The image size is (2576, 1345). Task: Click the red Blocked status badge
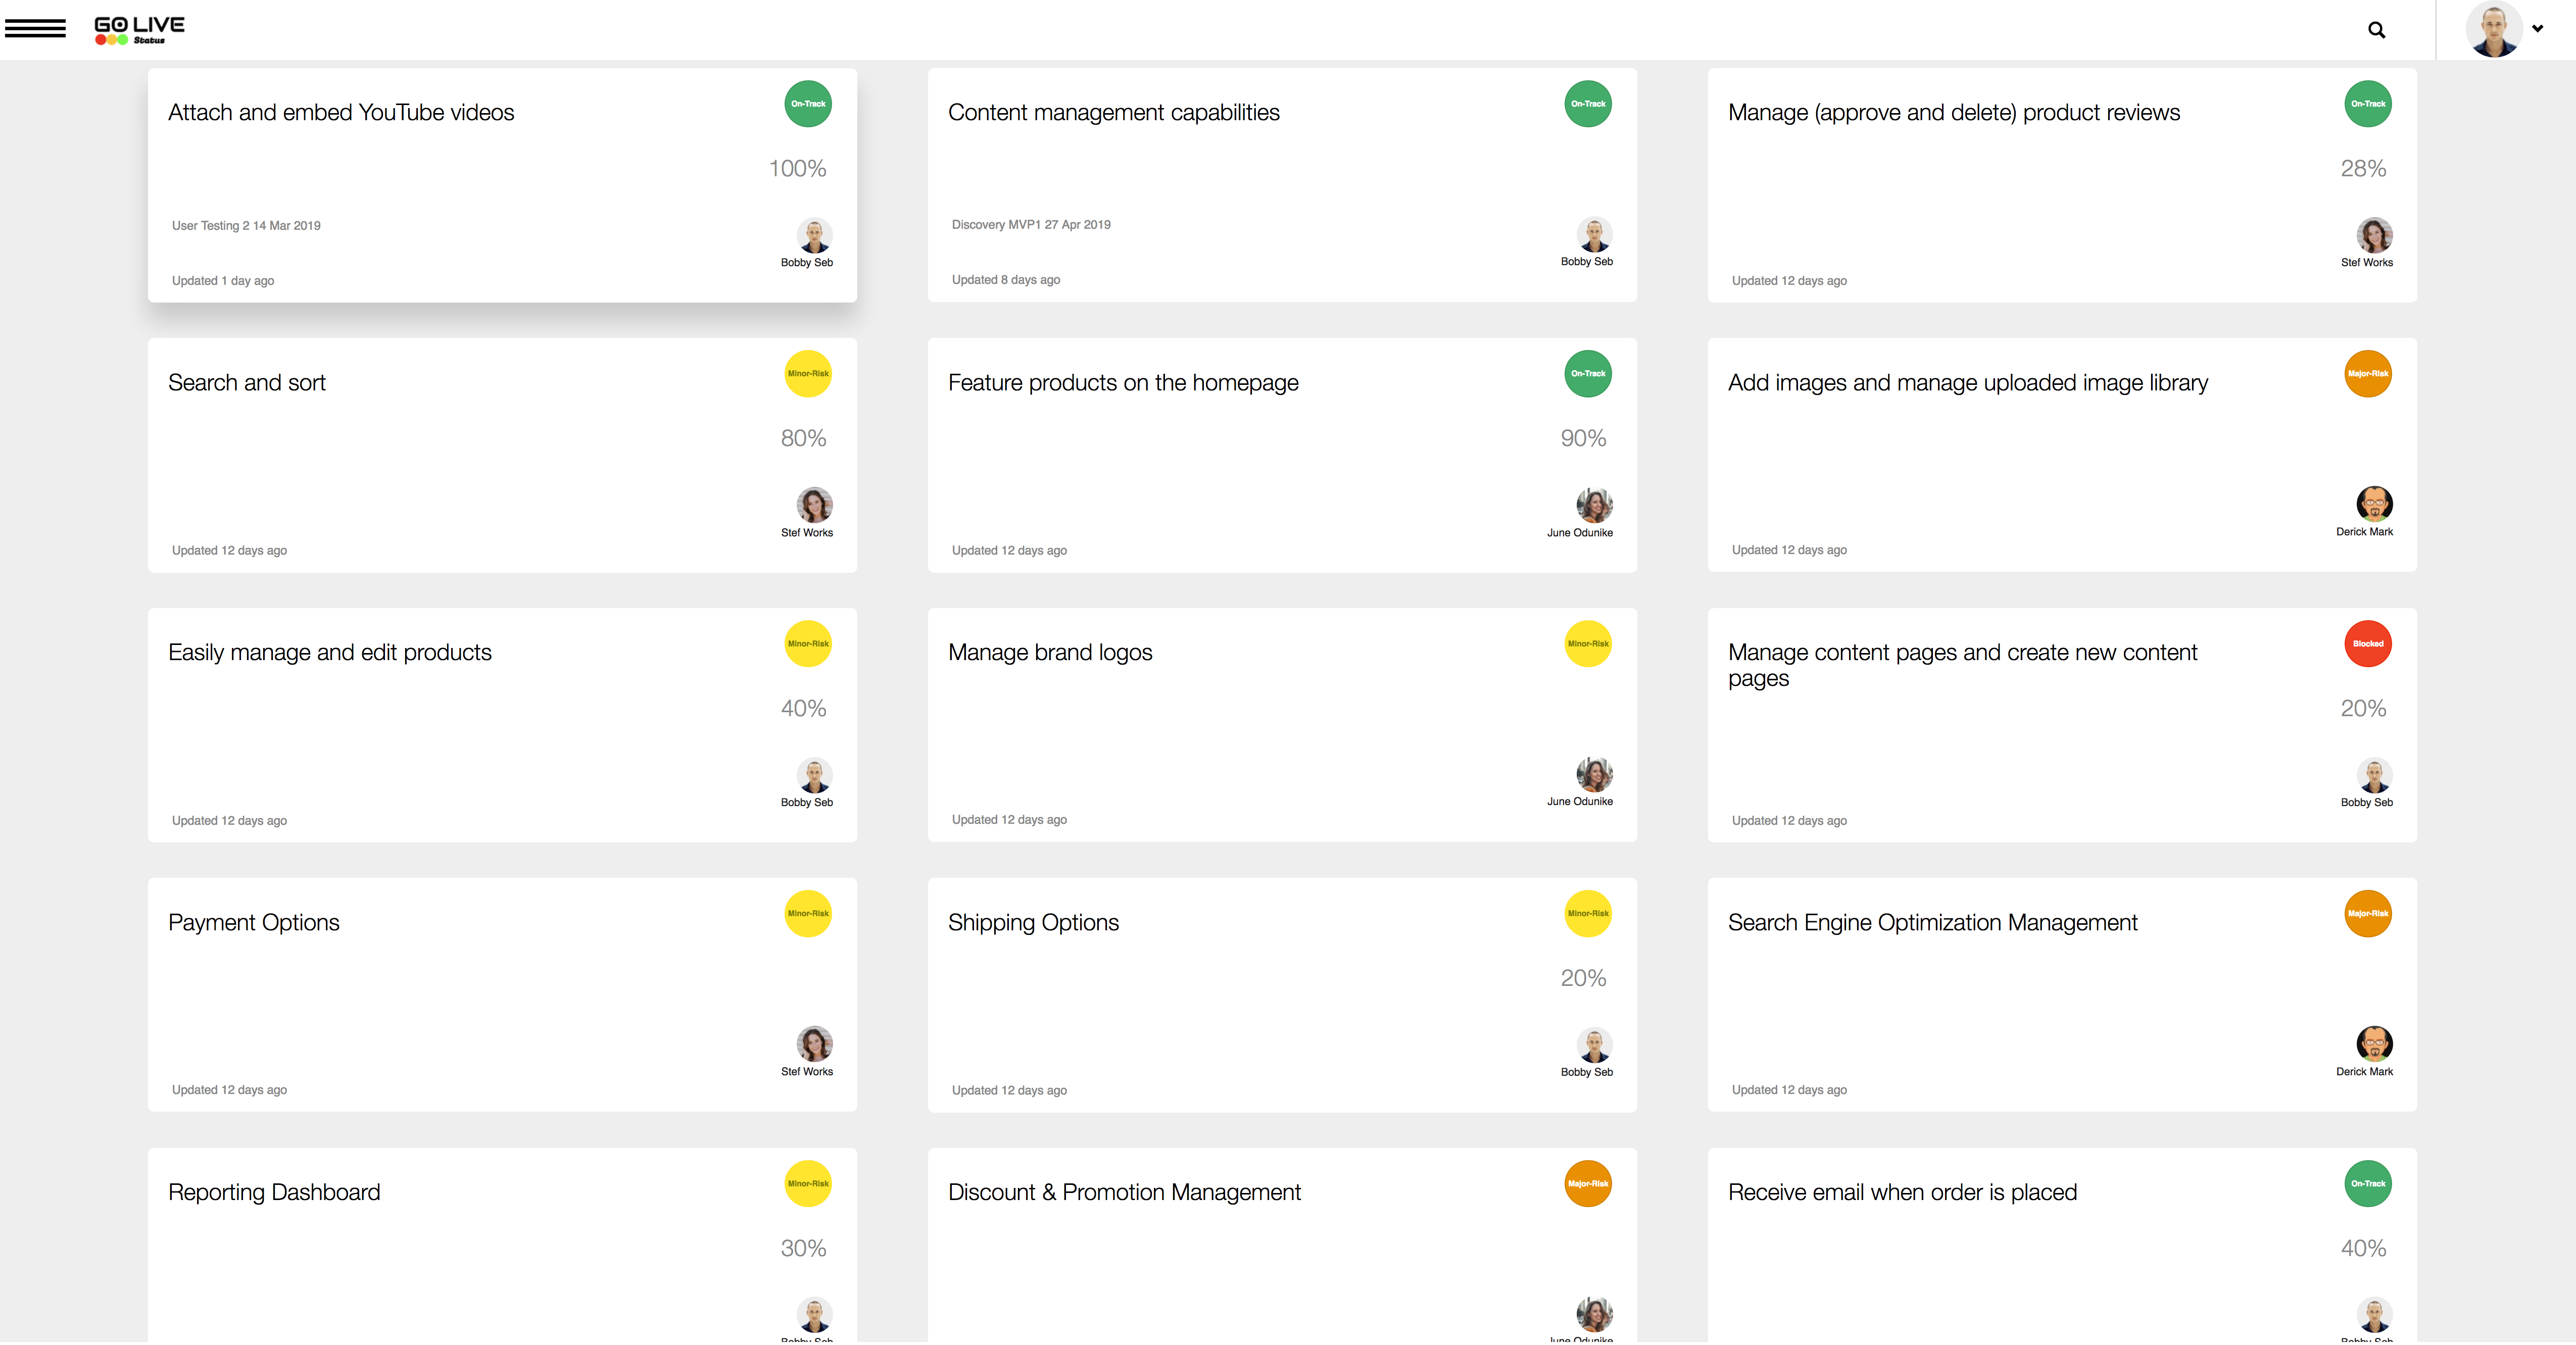point(2367,644)
